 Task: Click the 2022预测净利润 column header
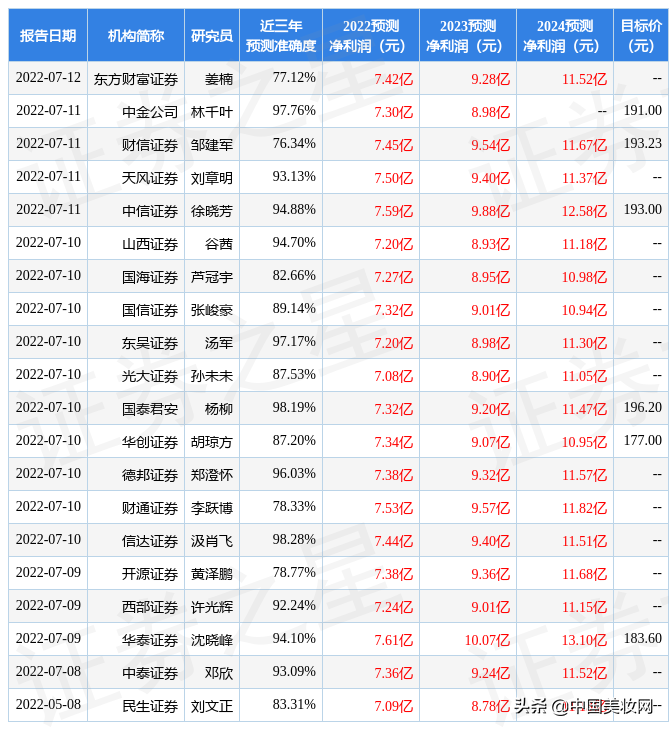371,35
